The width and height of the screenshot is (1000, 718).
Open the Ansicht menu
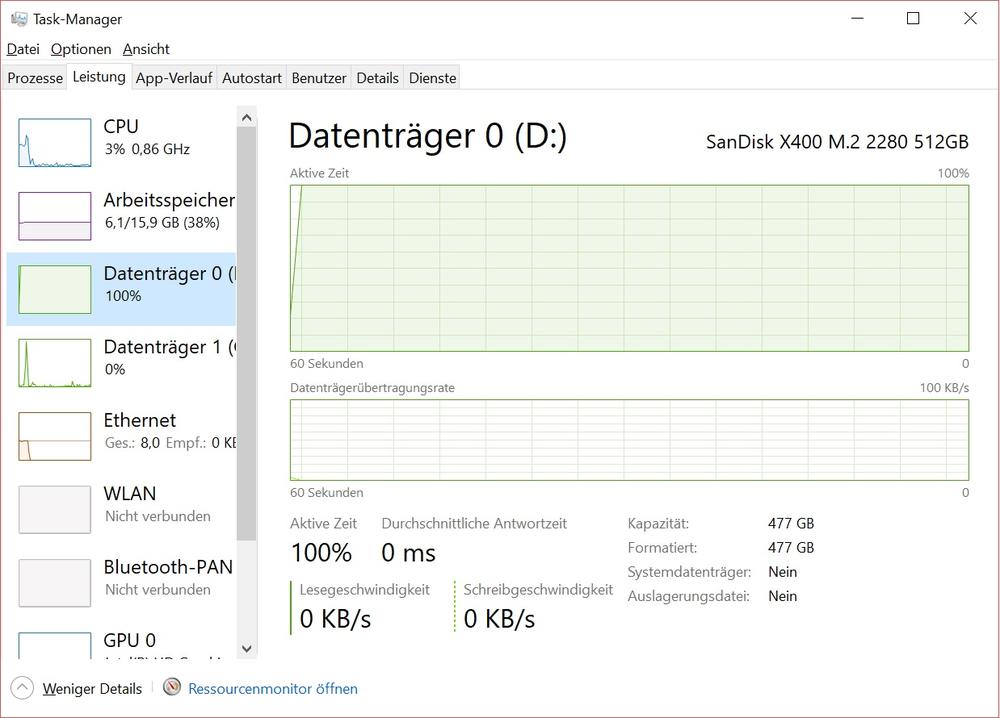point(146,49)
